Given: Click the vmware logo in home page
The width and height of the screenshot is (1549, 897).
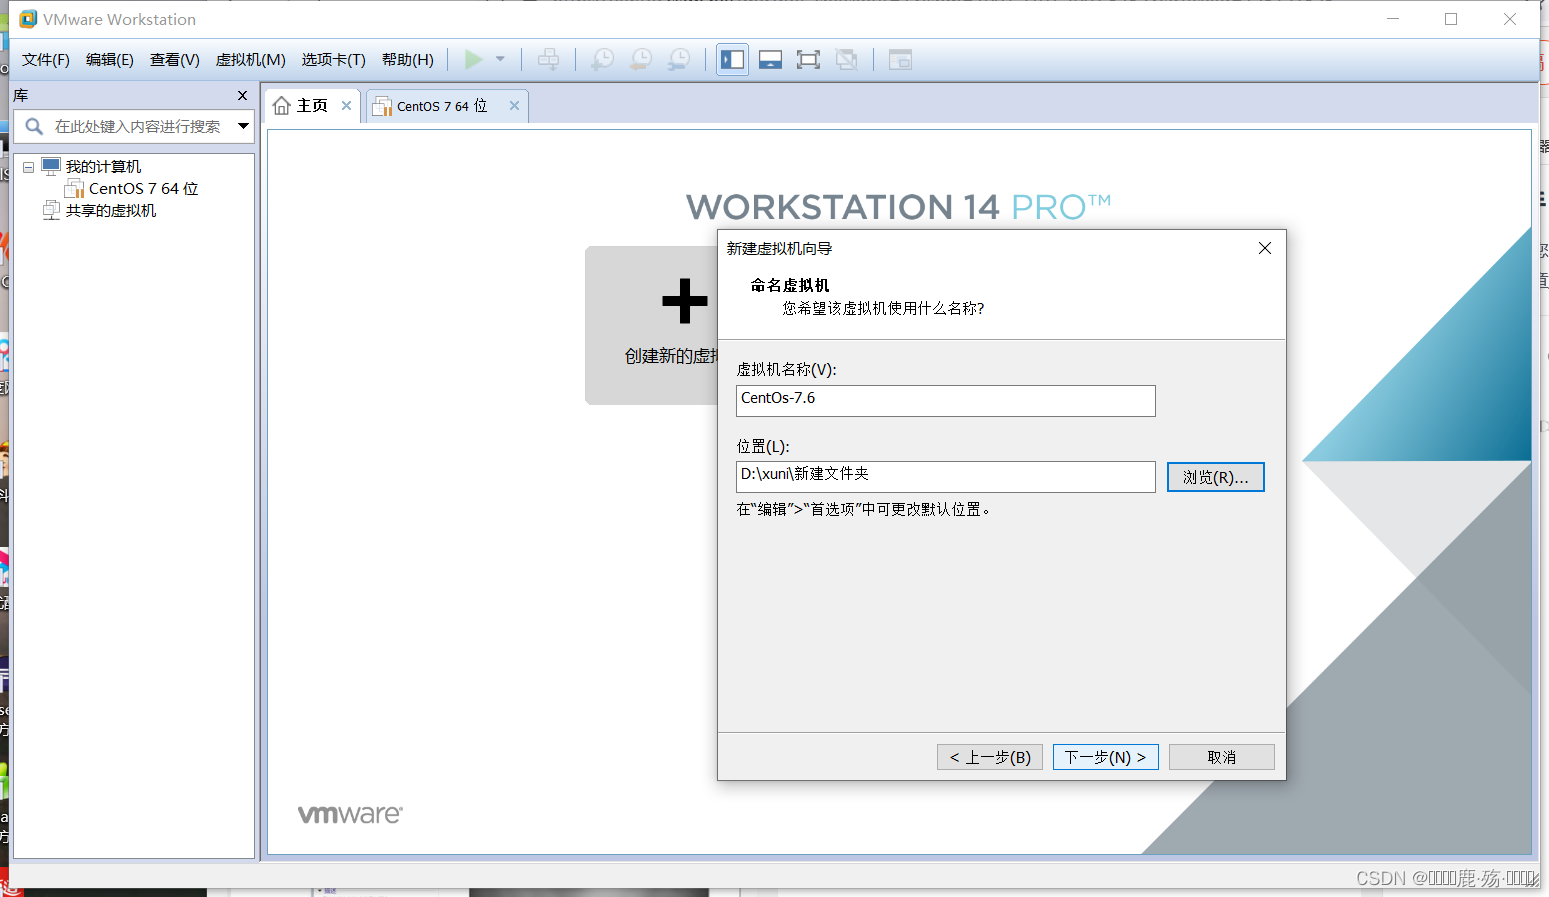Looking at the screenshot, I should pyautogui.click(x=350, y=814).
